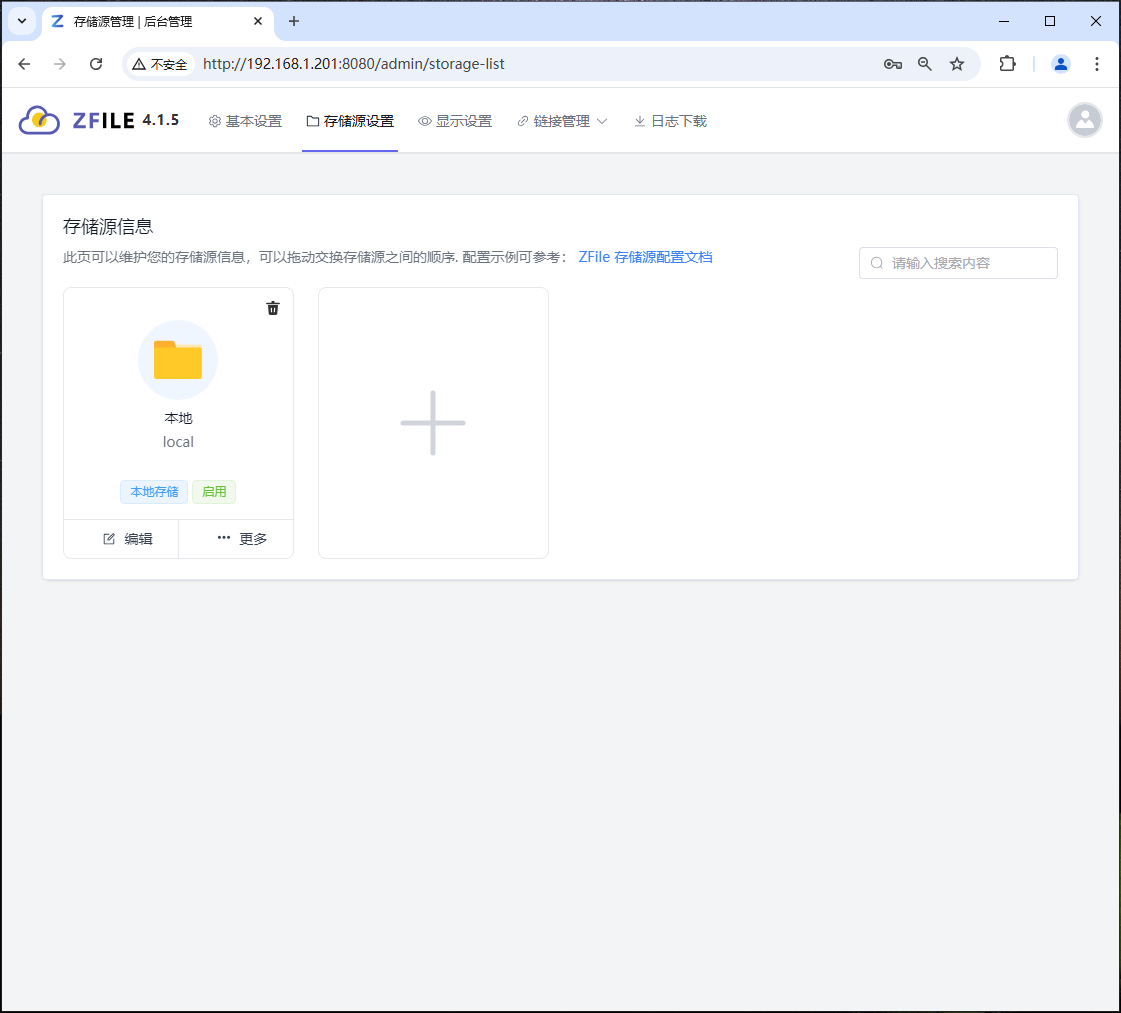This screenshot has height=1013, width=1121.
Task: Expand the 链接管理 dropdown menu
Action: click(562, 119)
